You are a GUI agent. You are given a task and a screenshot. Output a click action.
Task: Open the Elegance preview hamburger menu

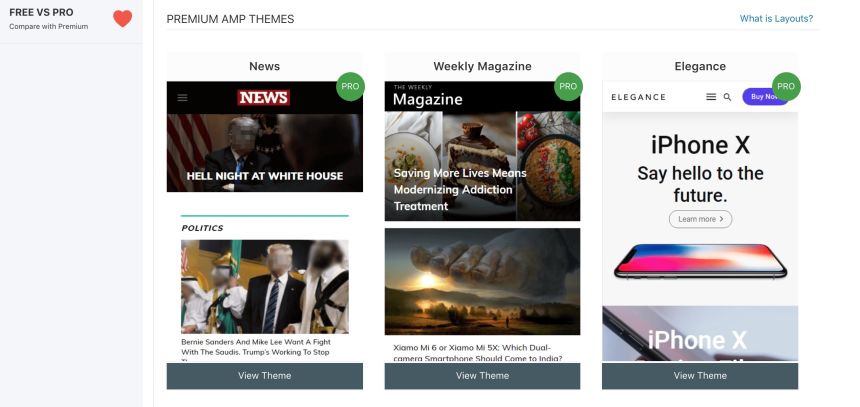(711, 97)
